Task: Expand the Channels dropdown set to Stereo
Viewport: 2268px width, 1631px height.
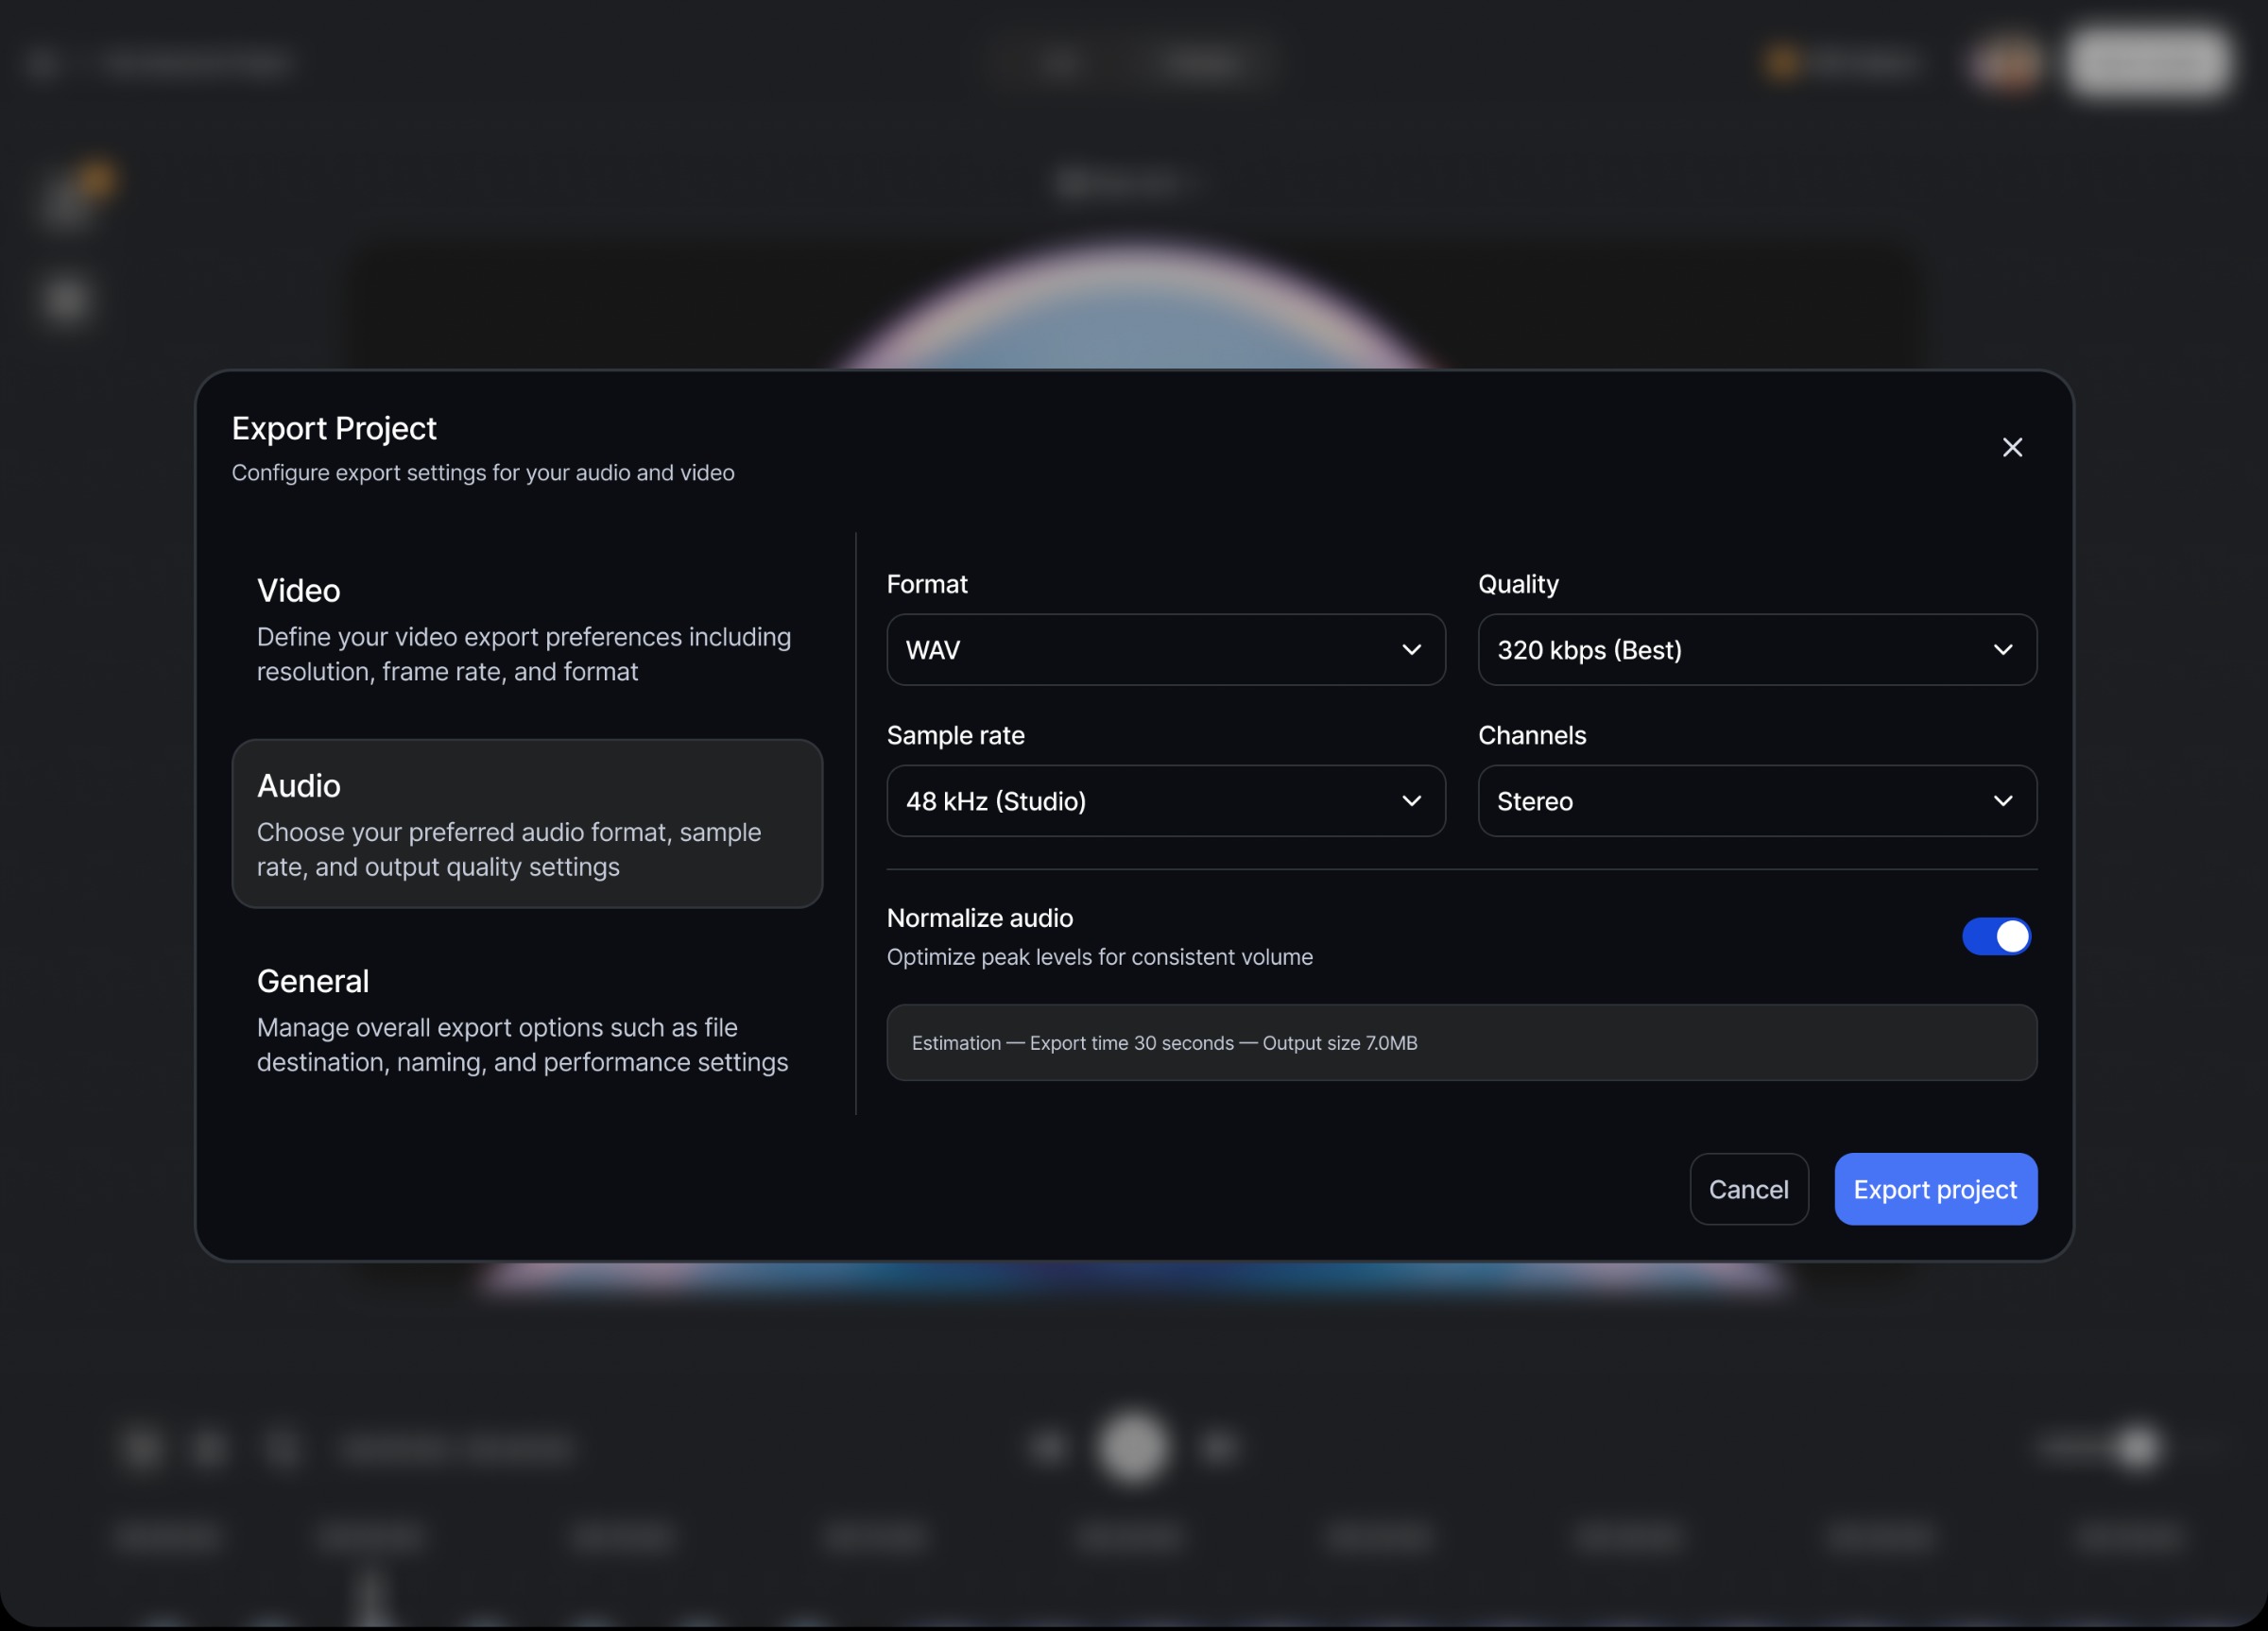Action: click(x=1756, y=801)
